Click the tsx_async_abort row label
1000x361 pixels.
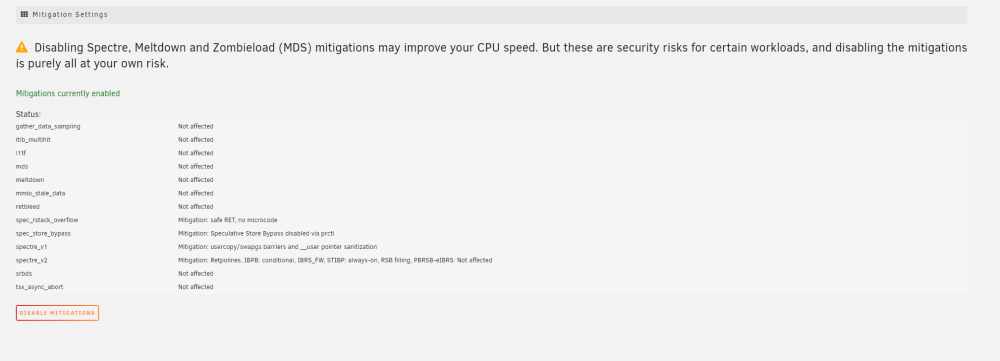40,287
